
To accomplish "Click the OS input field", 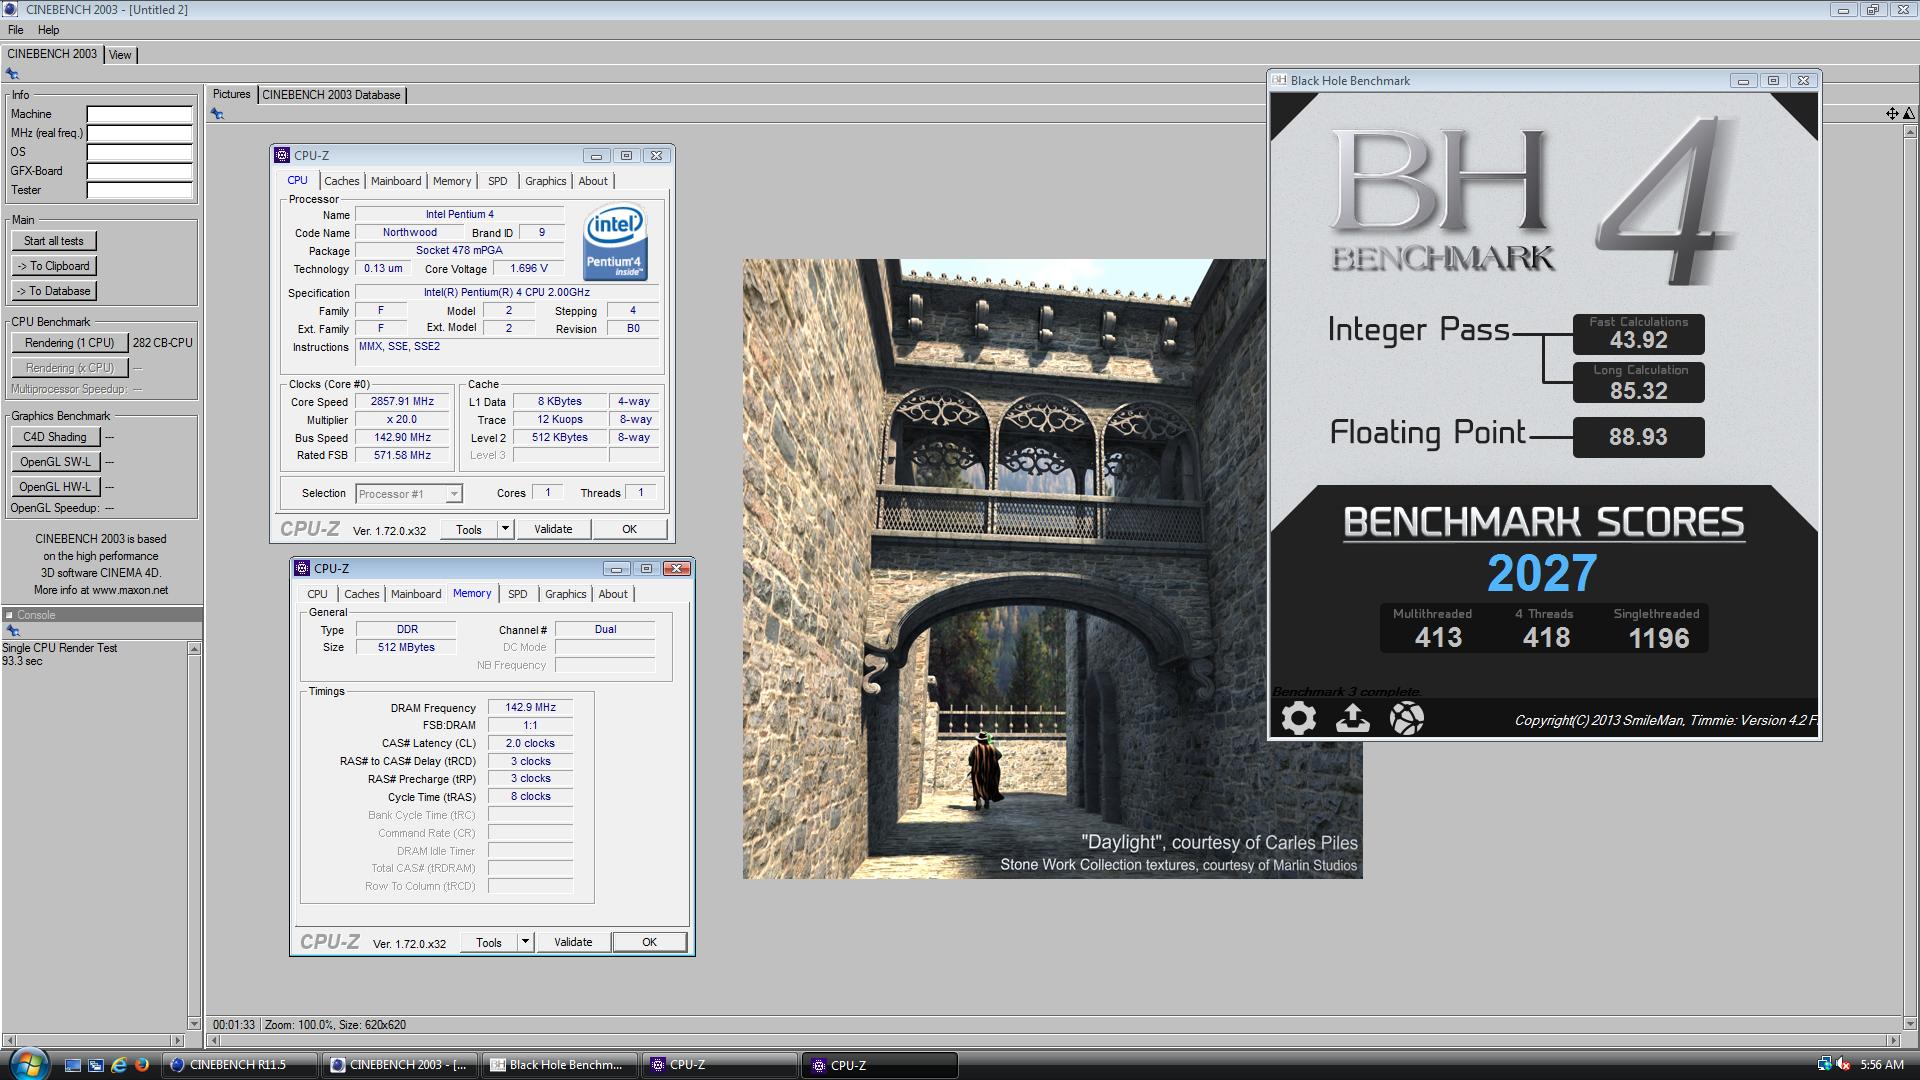I will coord(139,152).
